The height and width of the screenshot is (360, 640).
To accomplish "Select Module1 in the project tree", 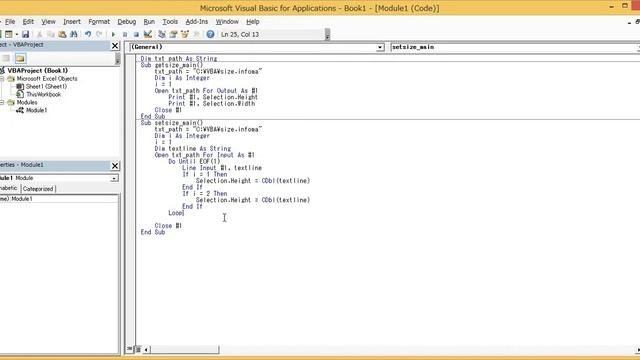I will [x=36, y=110].
